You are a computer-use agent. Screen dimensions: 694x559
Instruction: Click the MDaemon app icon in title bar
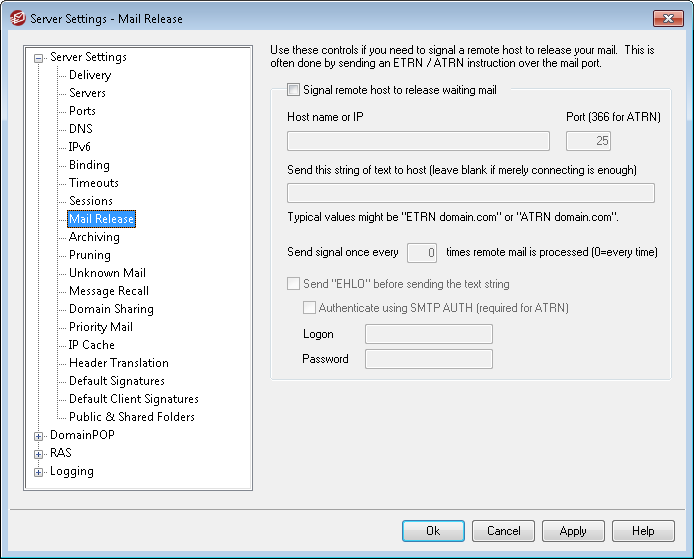click(x=15, y=18)
